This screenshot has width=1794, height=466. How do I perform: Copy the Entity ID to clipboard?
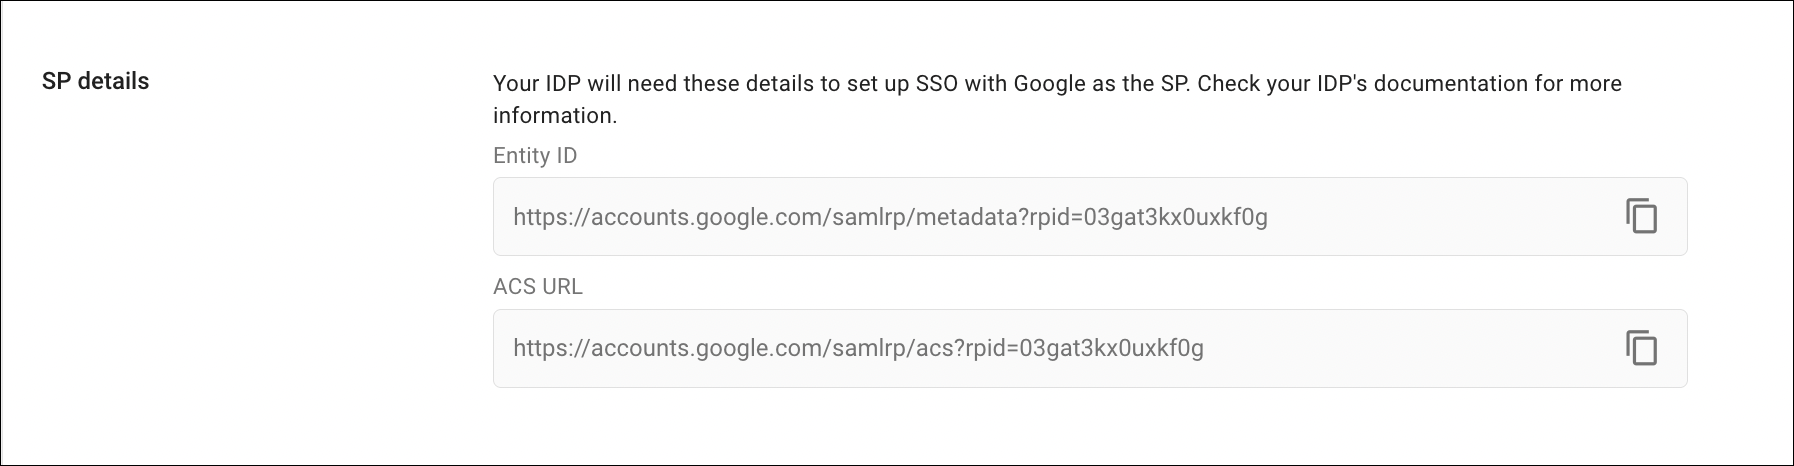(1641, 216)
